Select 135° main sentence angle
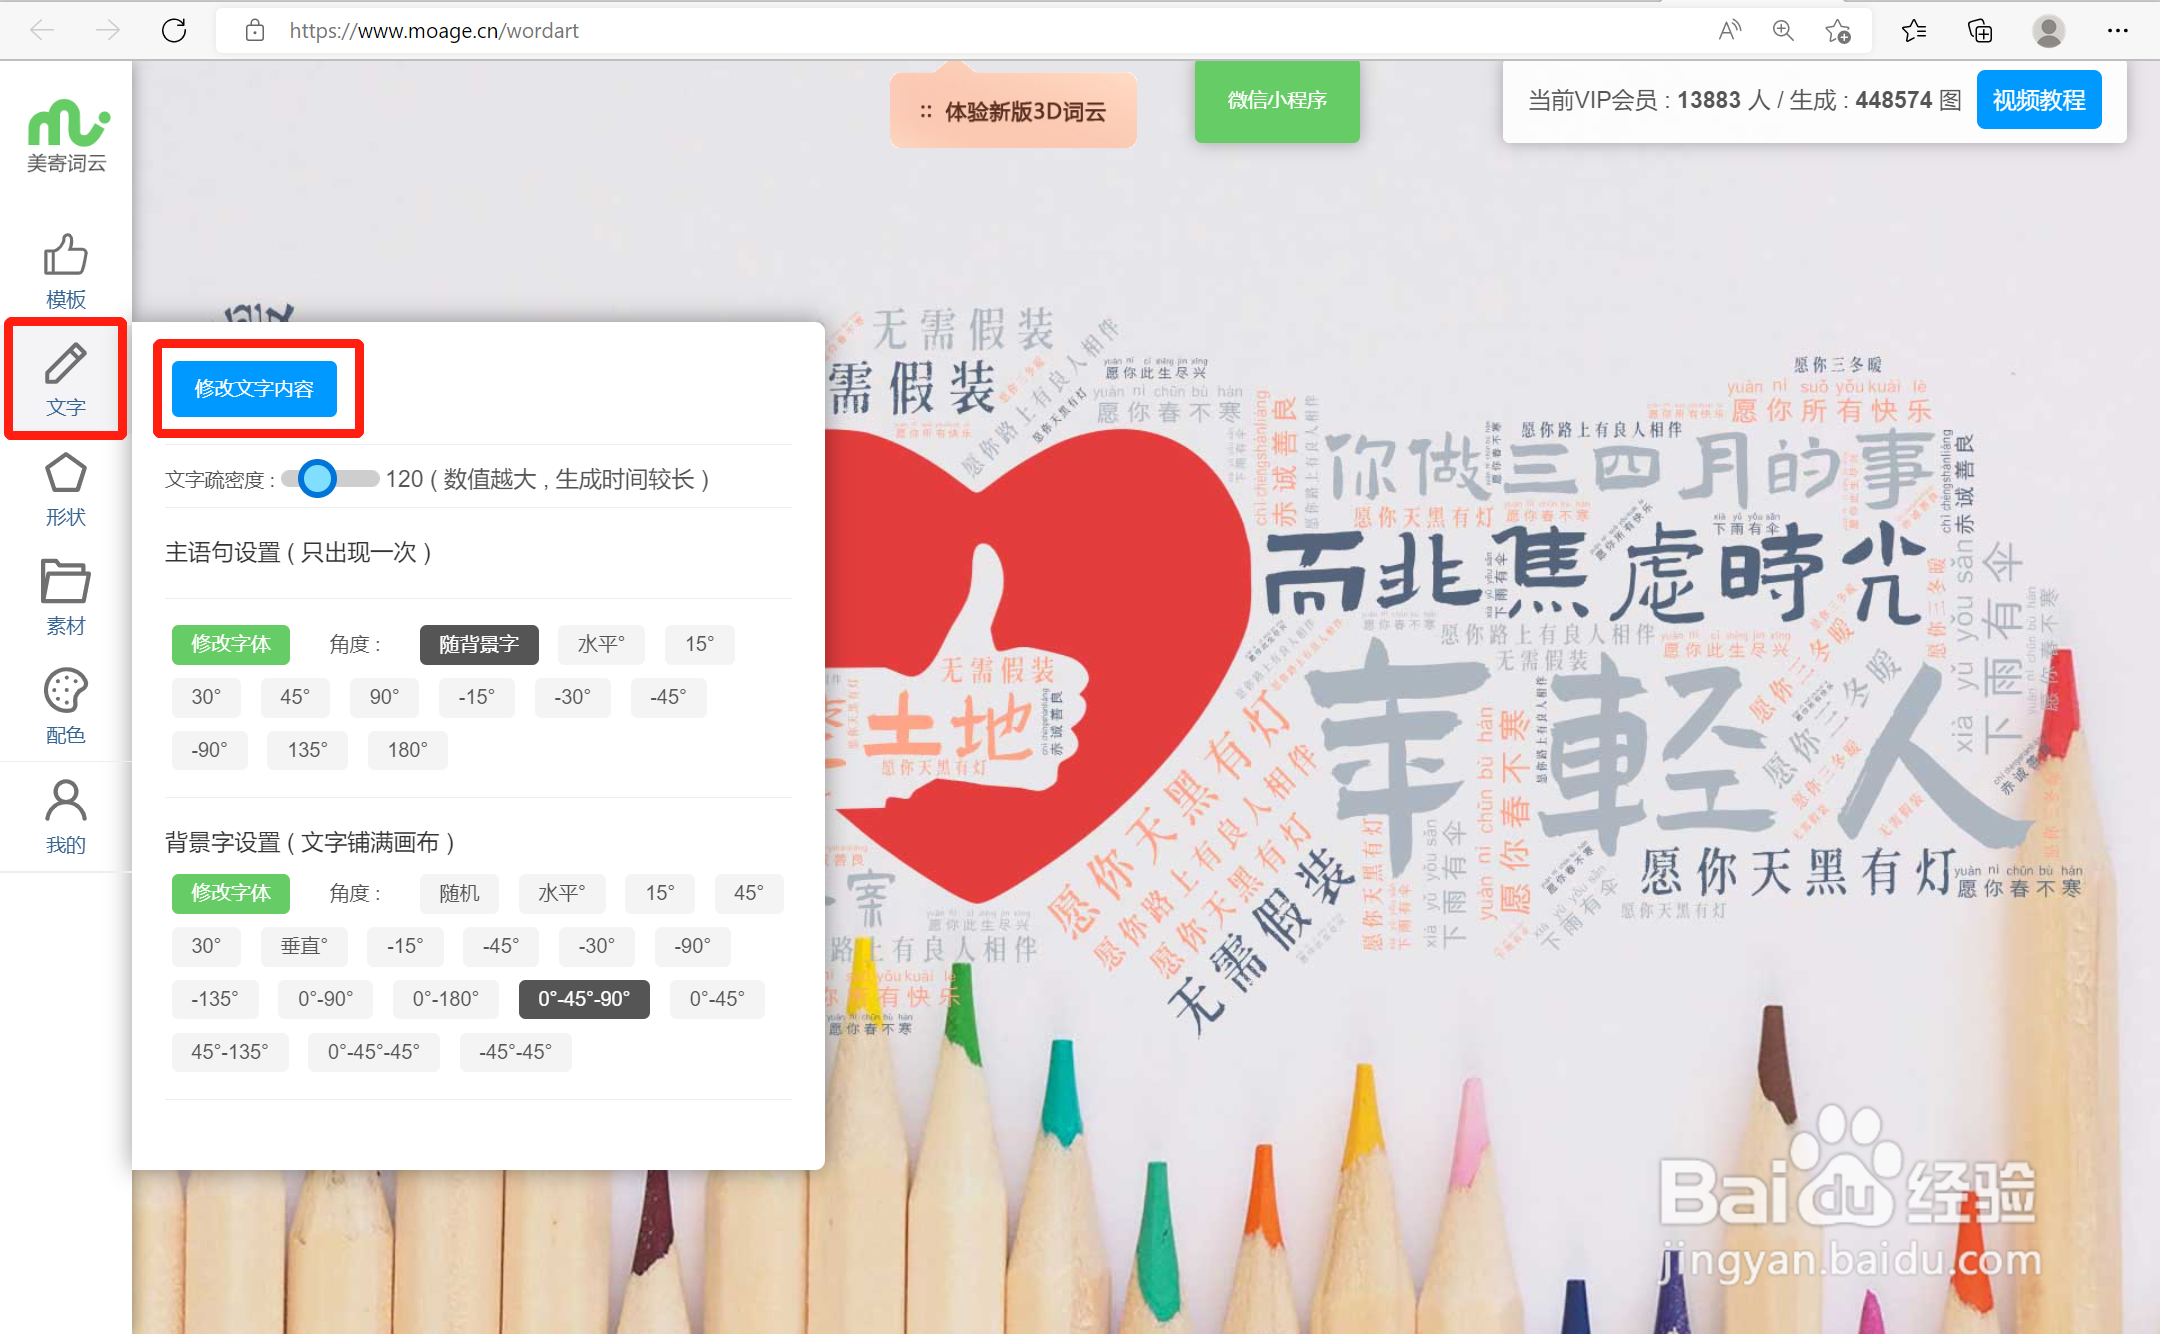The image size is (2160, 1334). tap(307, 750)
